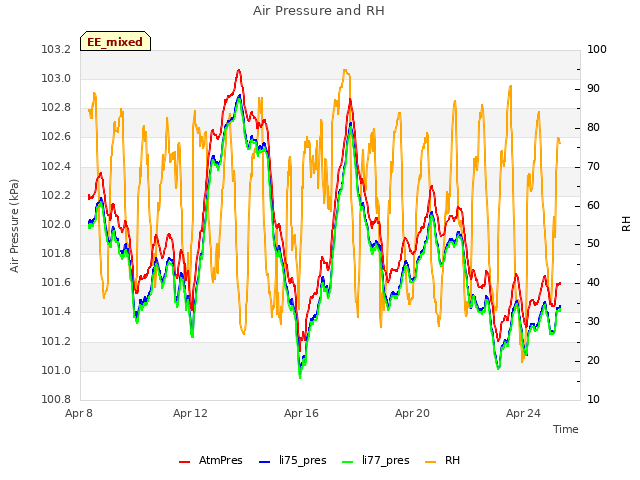The image size is (640, 480).
Task: Click the green li77_pres legend swatch
Action: pos(348,462)
